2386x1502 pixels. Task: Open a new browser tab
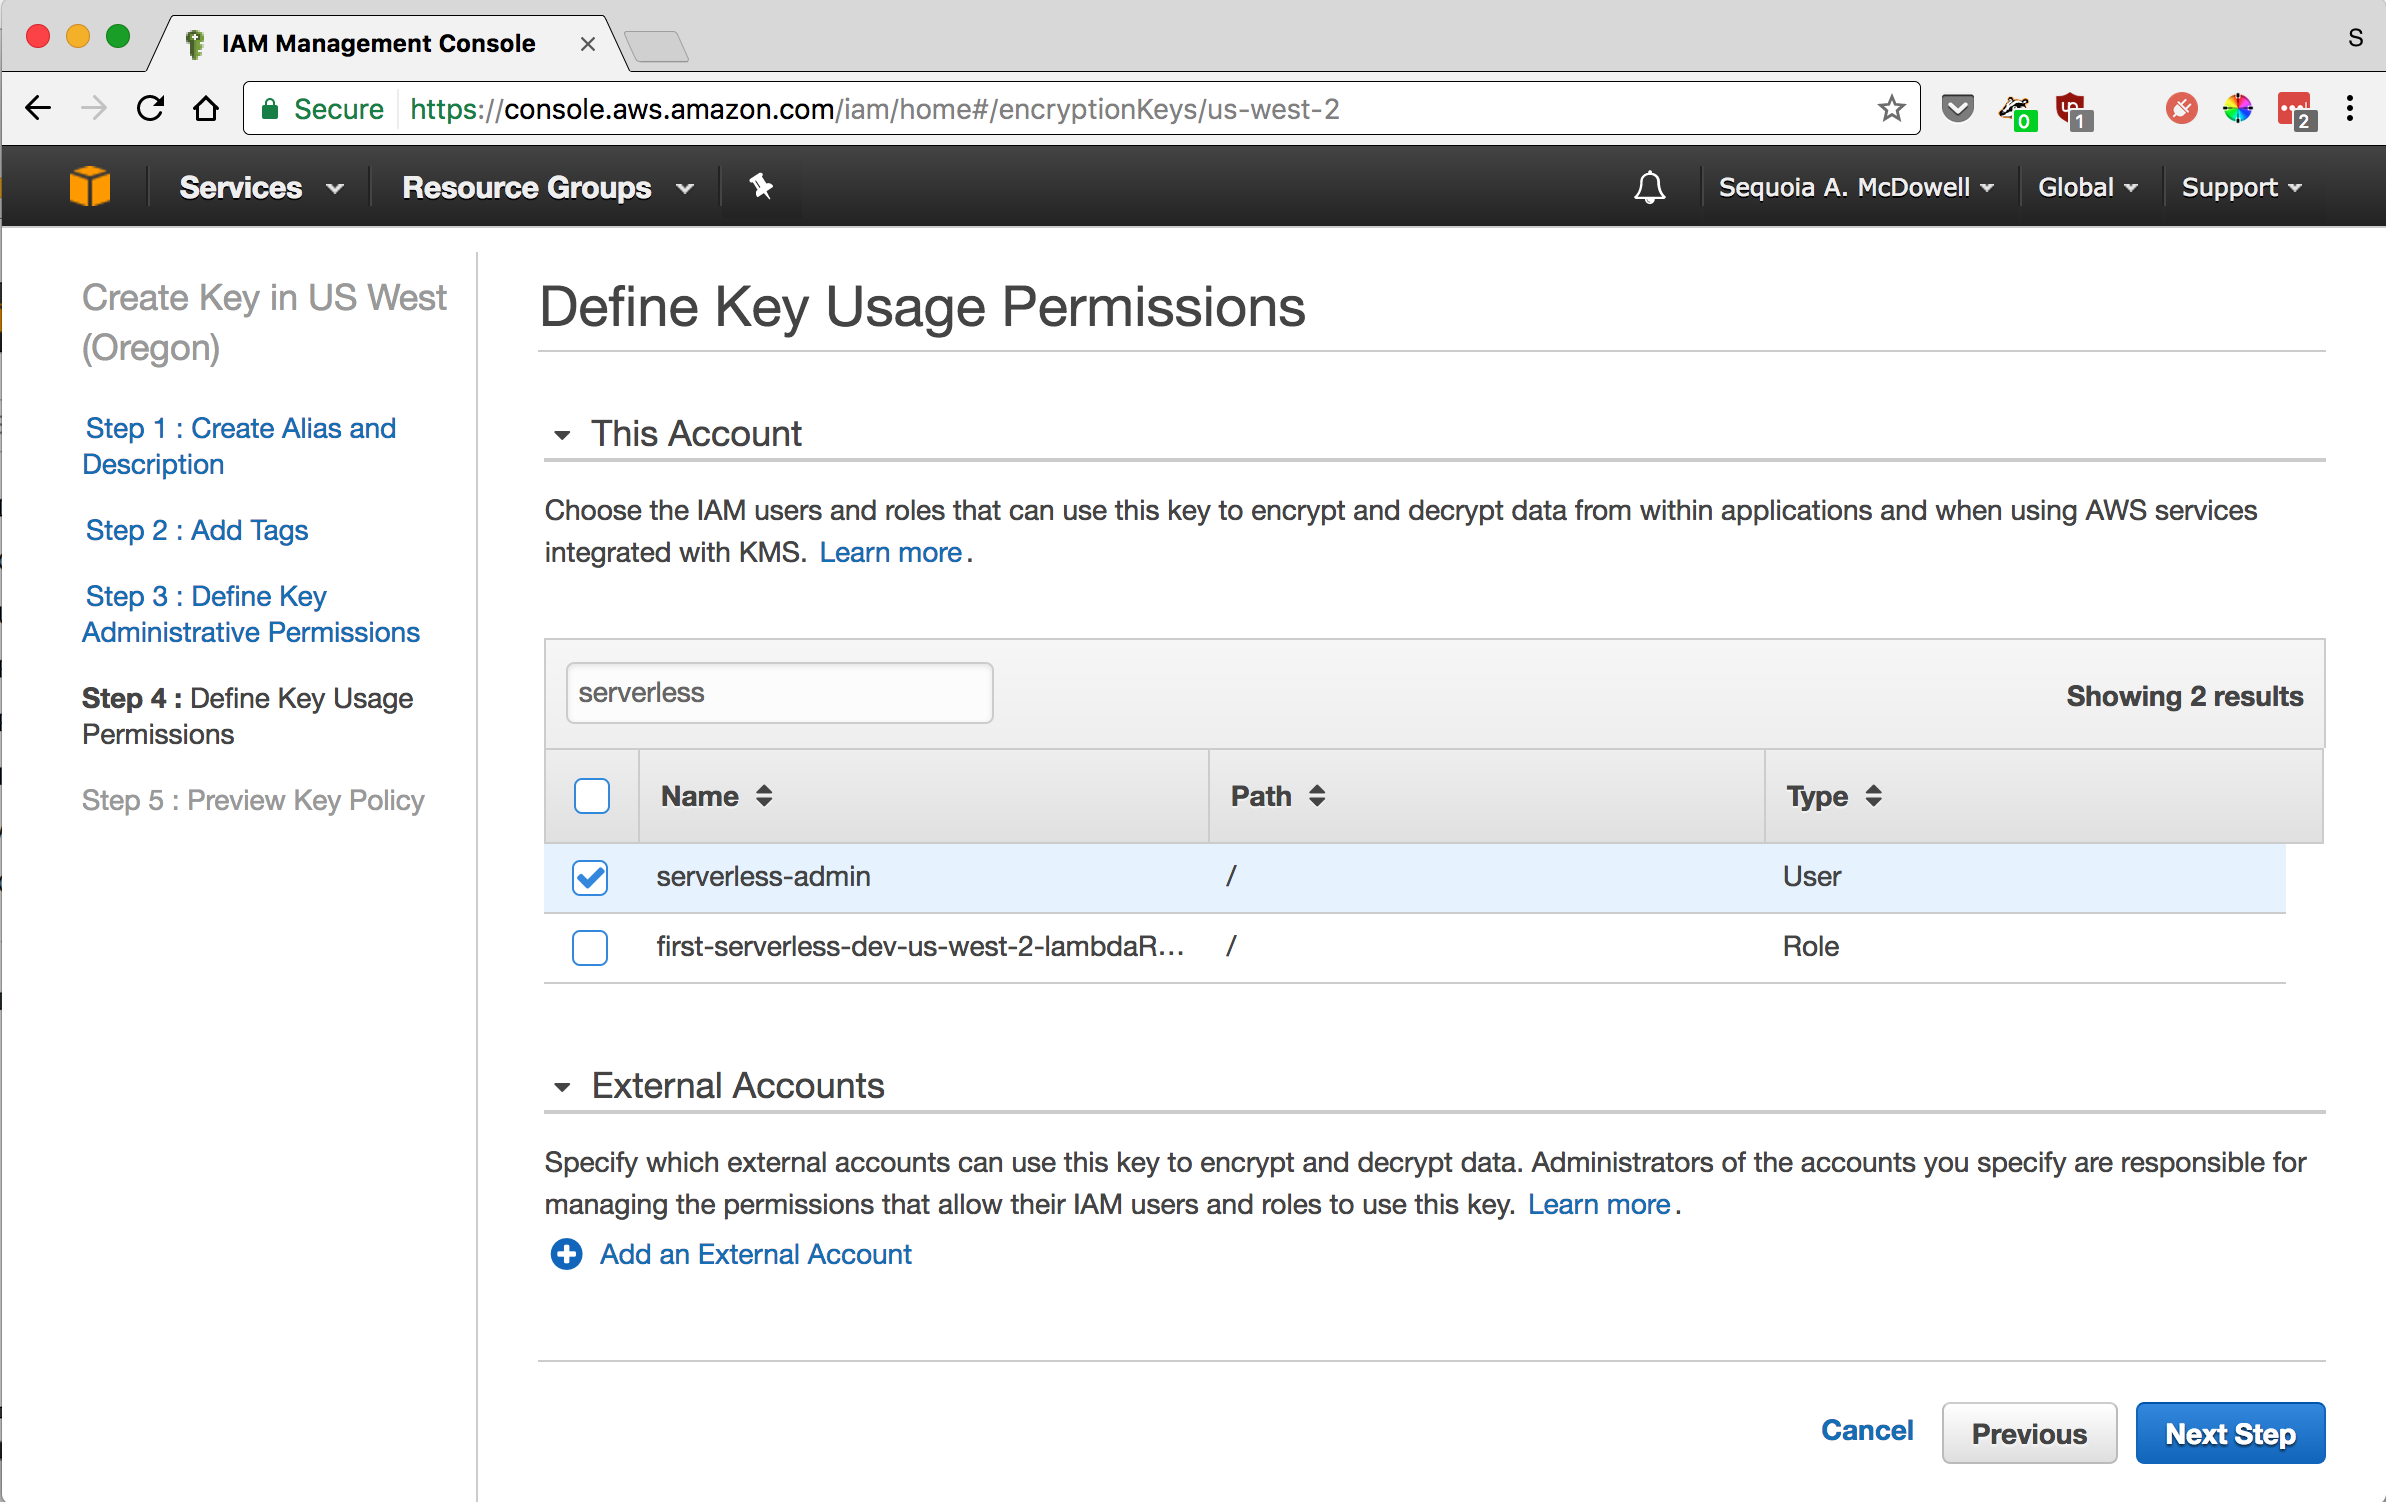(656, 46)
